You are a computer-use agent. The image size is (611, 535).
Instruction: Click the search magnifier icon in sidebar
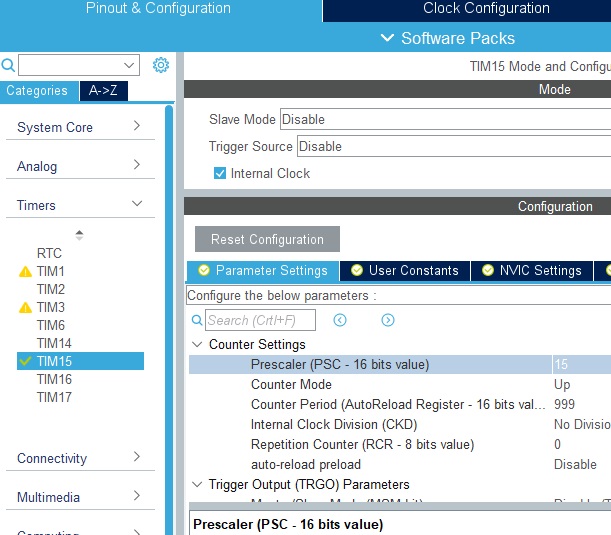coord(8,65)
